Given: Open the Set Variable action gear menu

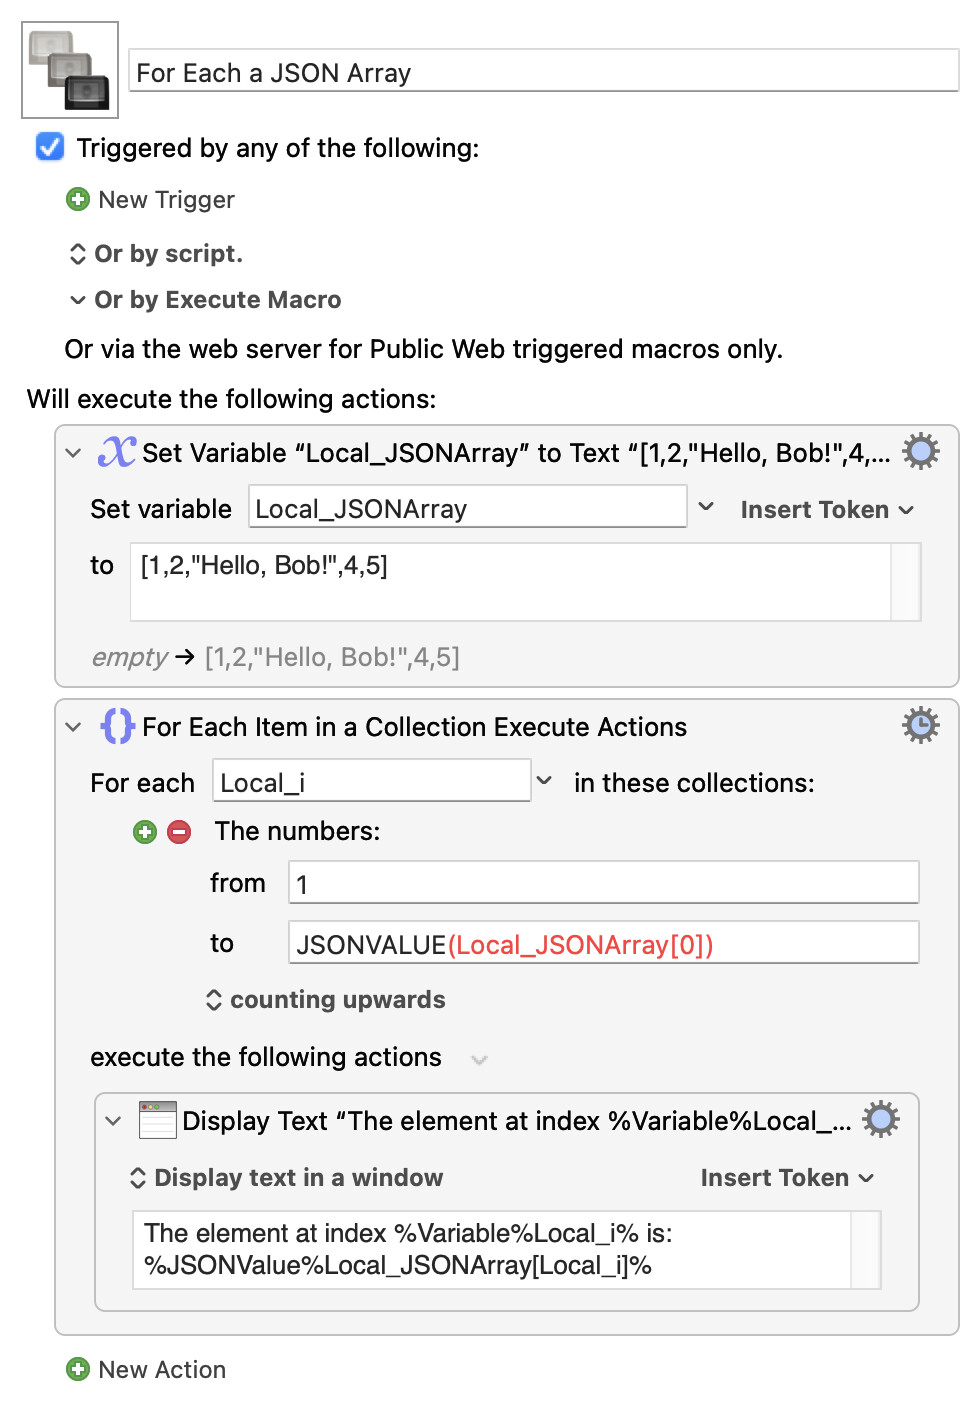Looking at the screenshot, I should click(x=920, y=452).
